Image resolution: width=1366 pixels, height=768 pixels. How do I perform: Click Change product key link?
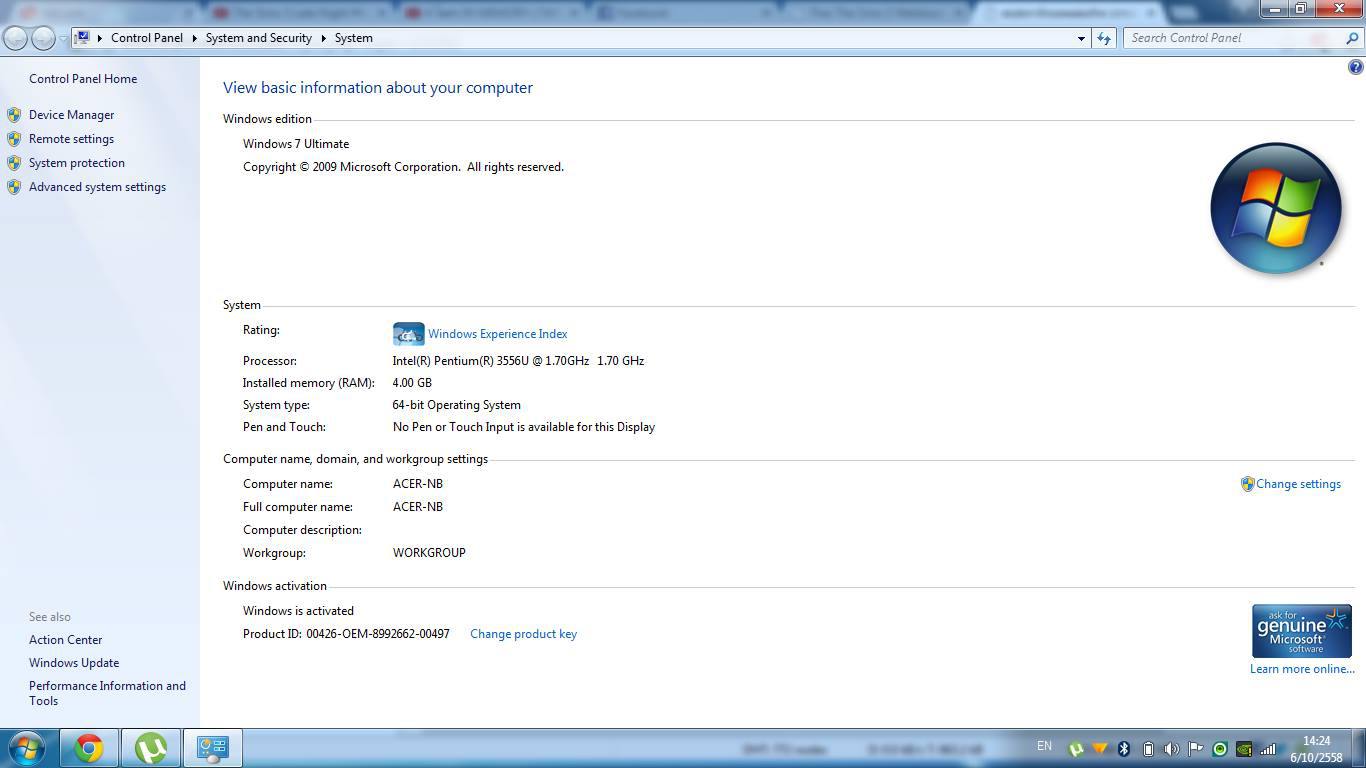point(523,634)
